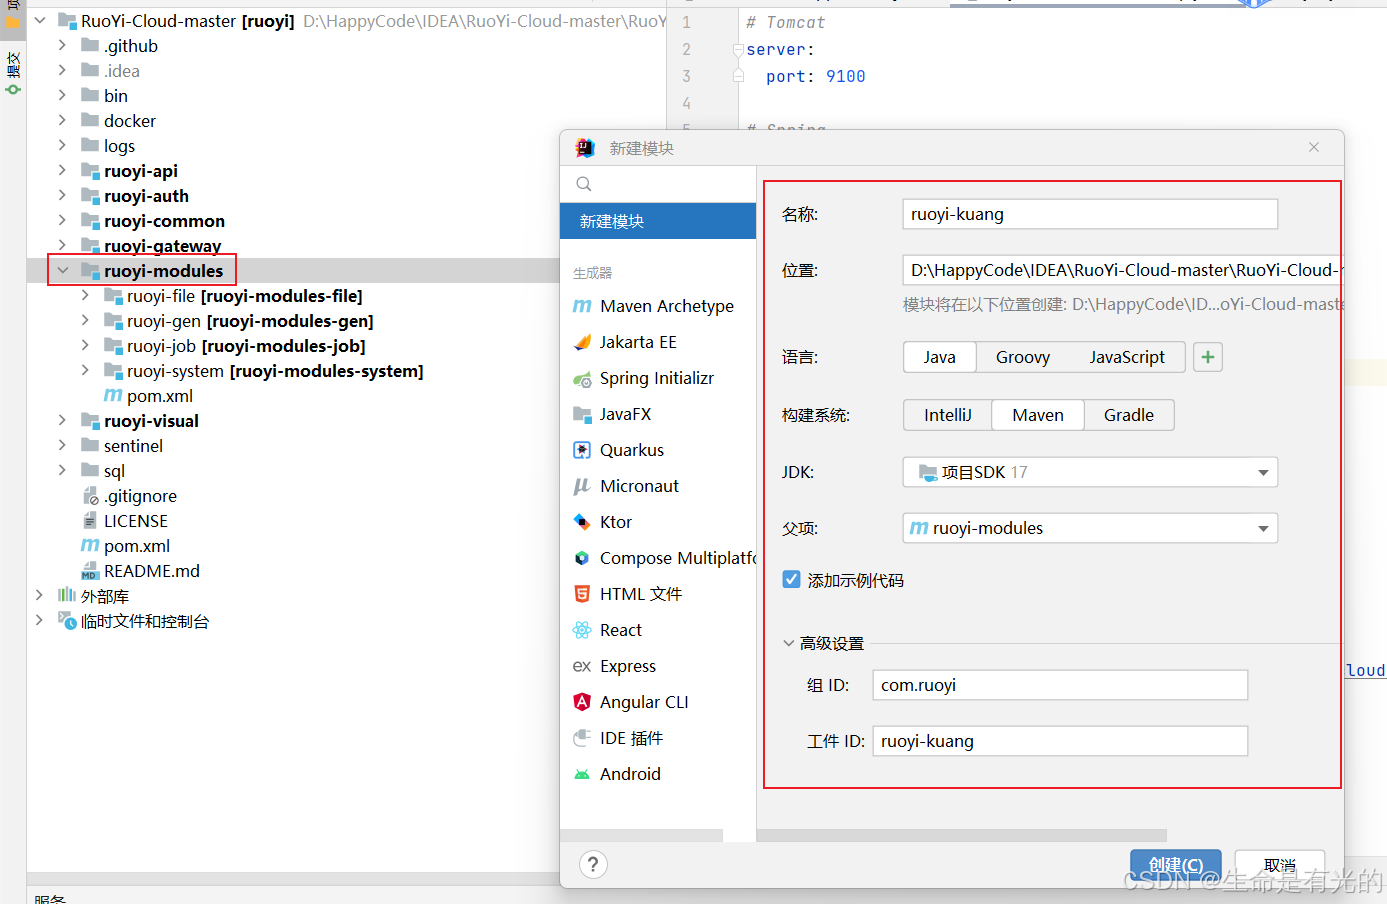Click the dialog search magnifier icon
Image resolution: width=1387 pixels, height=904 pixels.
coord(584,184)
